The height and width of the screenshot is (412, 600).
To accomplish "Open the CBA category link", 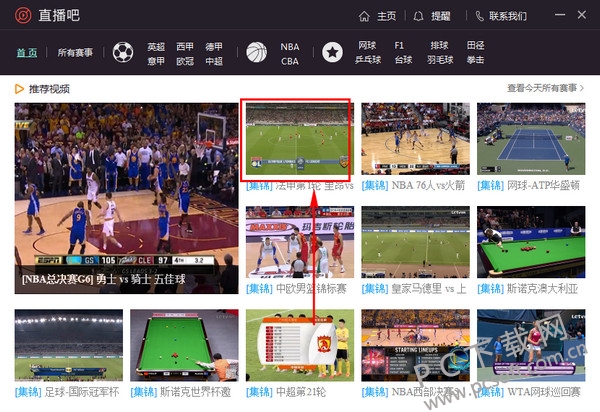I will 289,61.
